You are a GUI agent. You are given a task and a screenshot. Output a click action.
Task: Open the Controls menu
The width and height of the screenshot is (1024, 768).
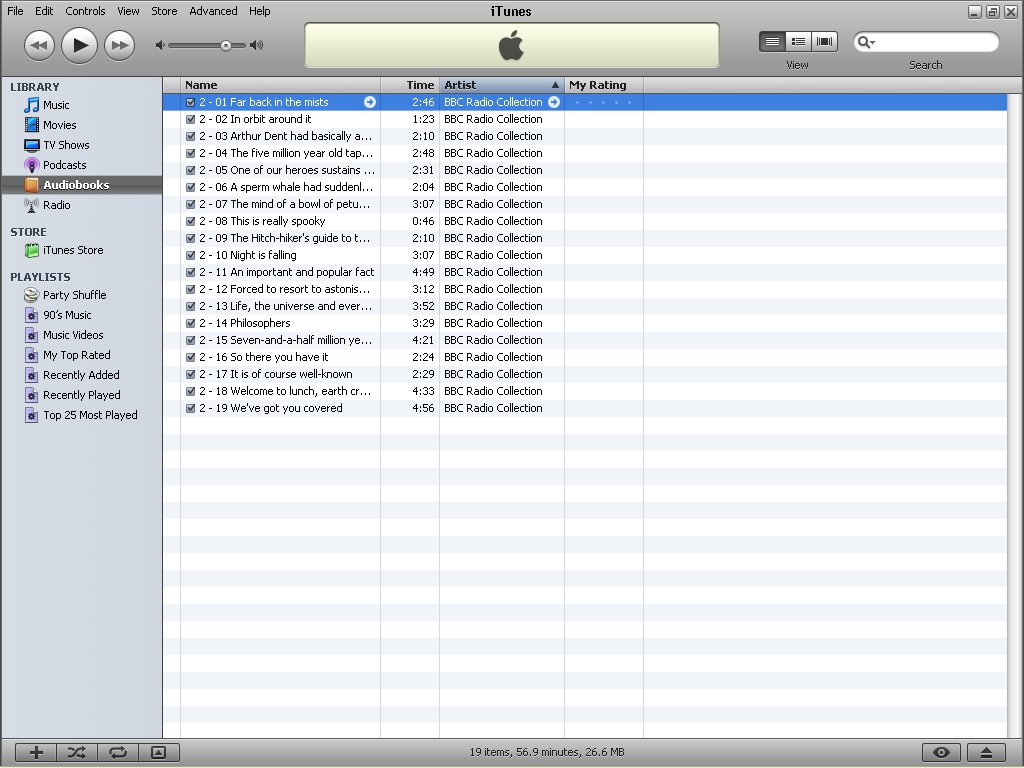pos(85,11)
